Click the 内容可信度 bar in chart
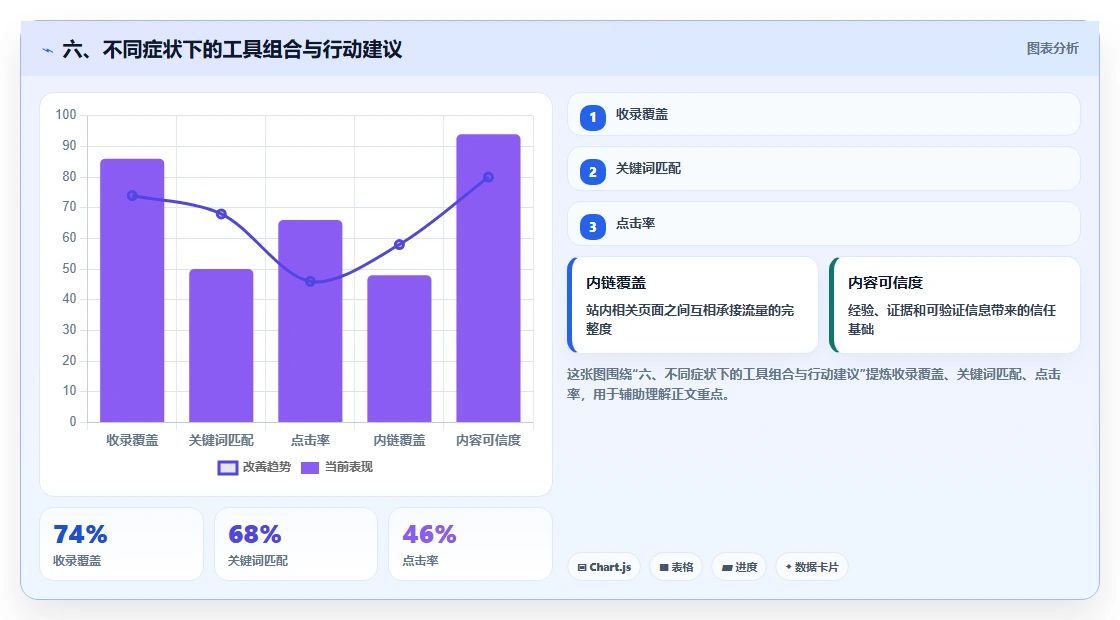 489,279
